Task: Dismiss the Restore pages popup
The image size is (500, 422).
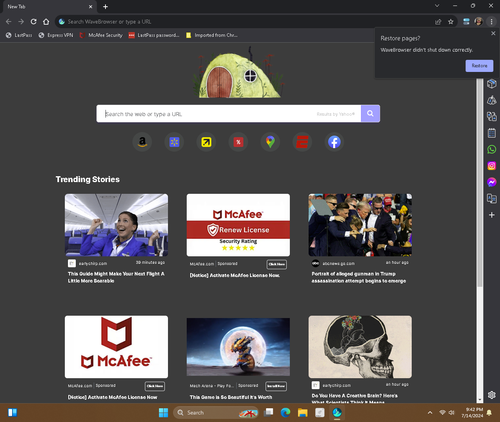Action: 493,33
